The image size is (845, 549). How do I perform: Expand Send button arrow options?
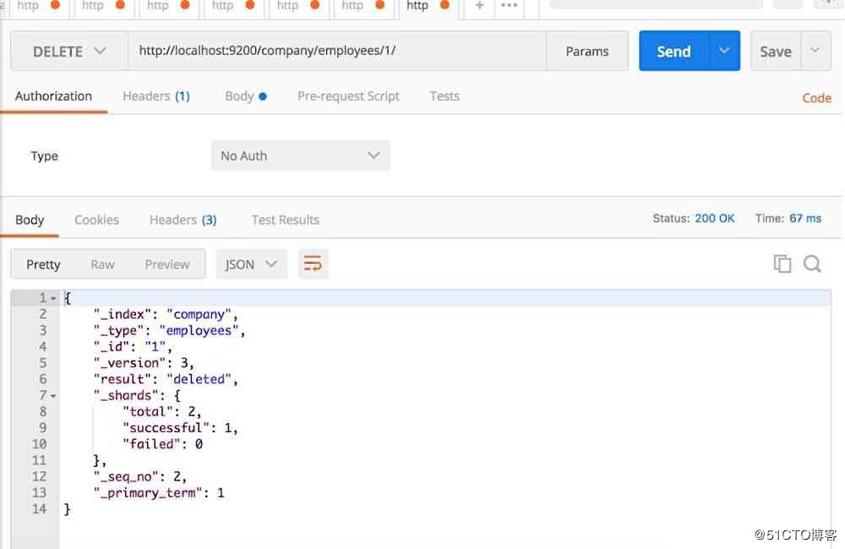724,51
